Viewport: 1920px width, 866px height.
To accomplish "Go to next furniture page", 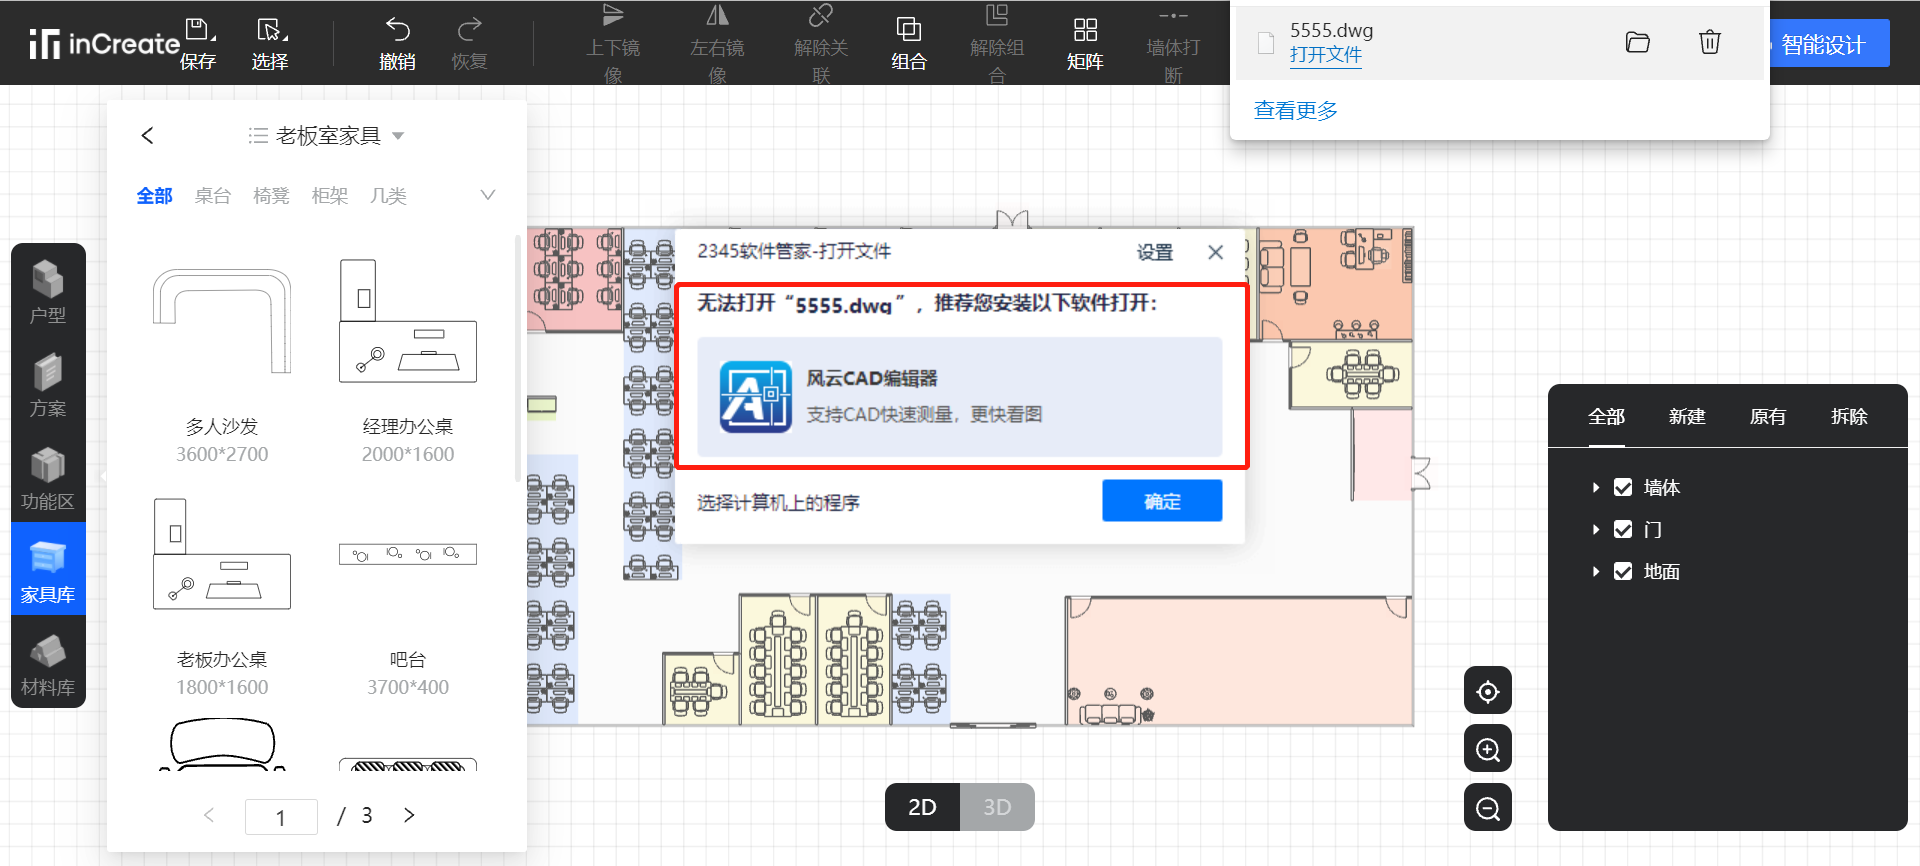I will pyautogui.click(x=409, y=815).
